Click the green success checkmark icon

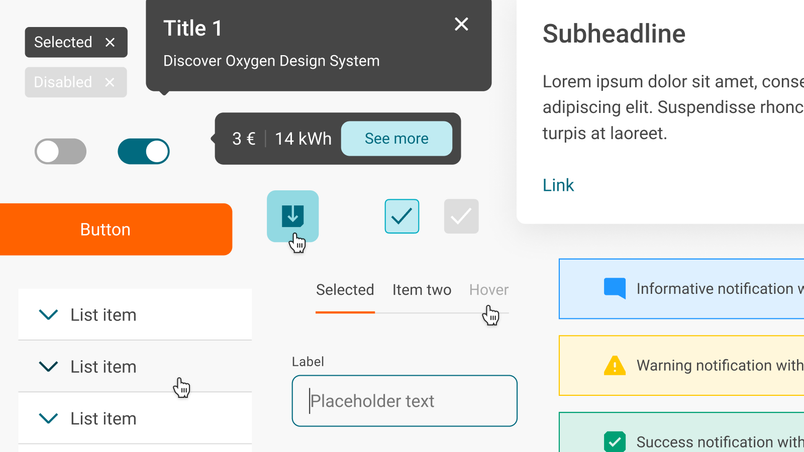point(615,441)
